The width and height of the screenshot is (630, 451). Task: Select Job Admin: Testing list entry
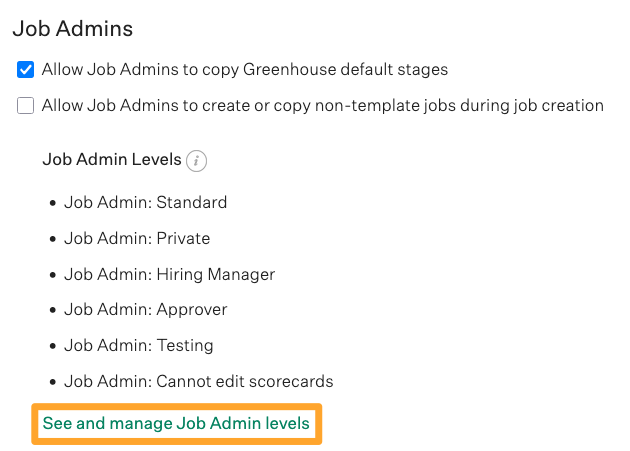[139, 345]
